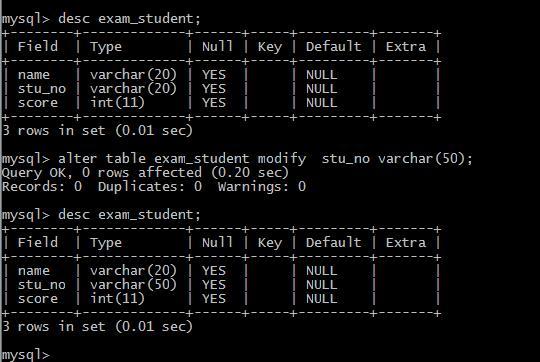This screenshot has height=362, width=540.
Task: Click the Field header in first table
Action: click(x=38, y=46)
